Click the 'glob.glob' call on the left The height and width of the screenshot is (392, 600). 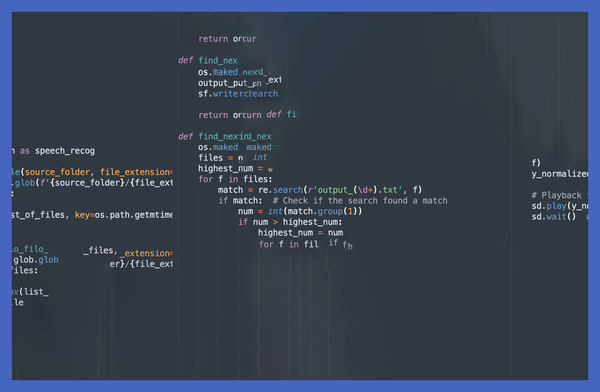coord(36,260)
